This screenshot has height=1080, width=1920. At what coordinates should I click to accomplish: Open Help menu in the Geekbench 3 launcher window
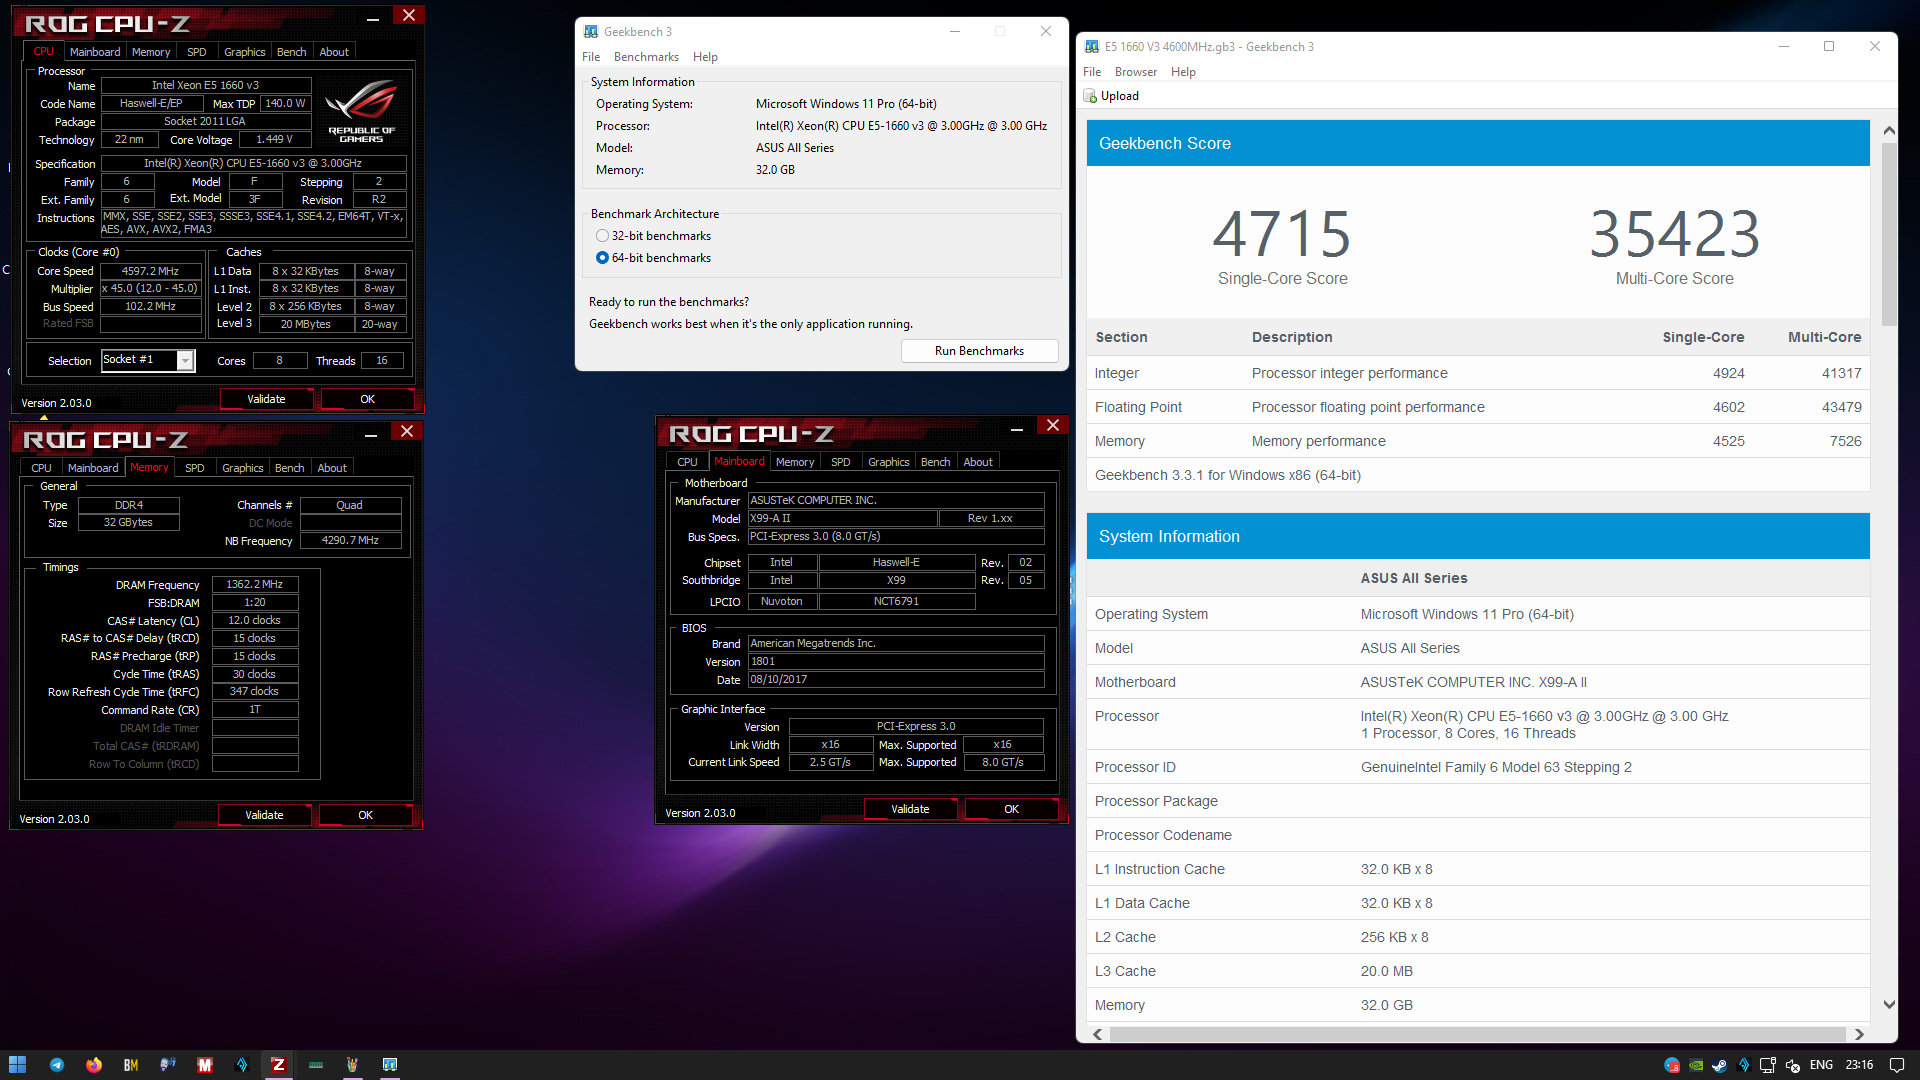[705, 57]
